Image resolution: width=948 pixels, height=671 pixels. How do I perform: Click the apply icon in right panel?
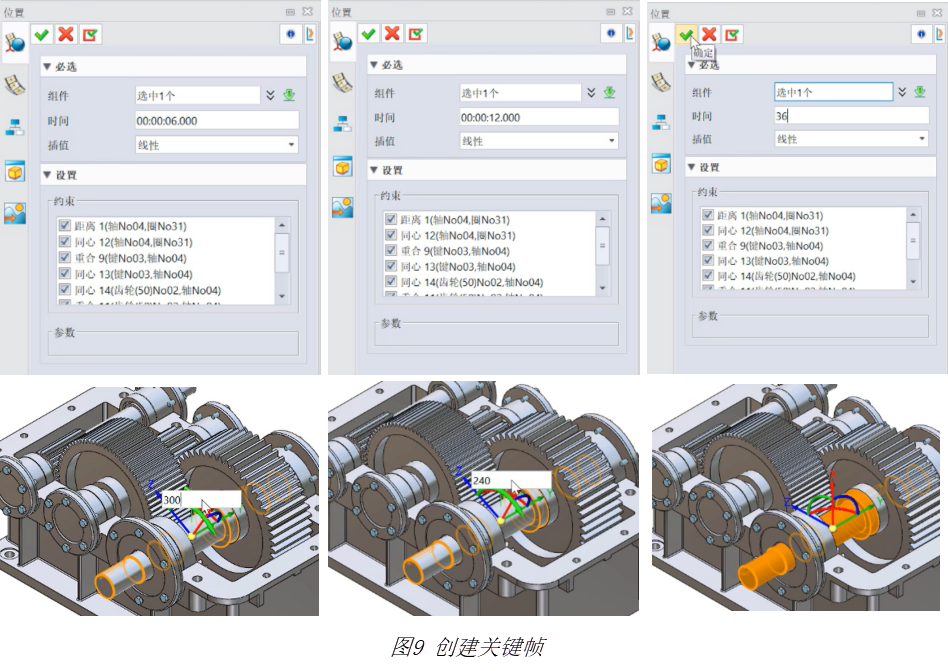733,35
